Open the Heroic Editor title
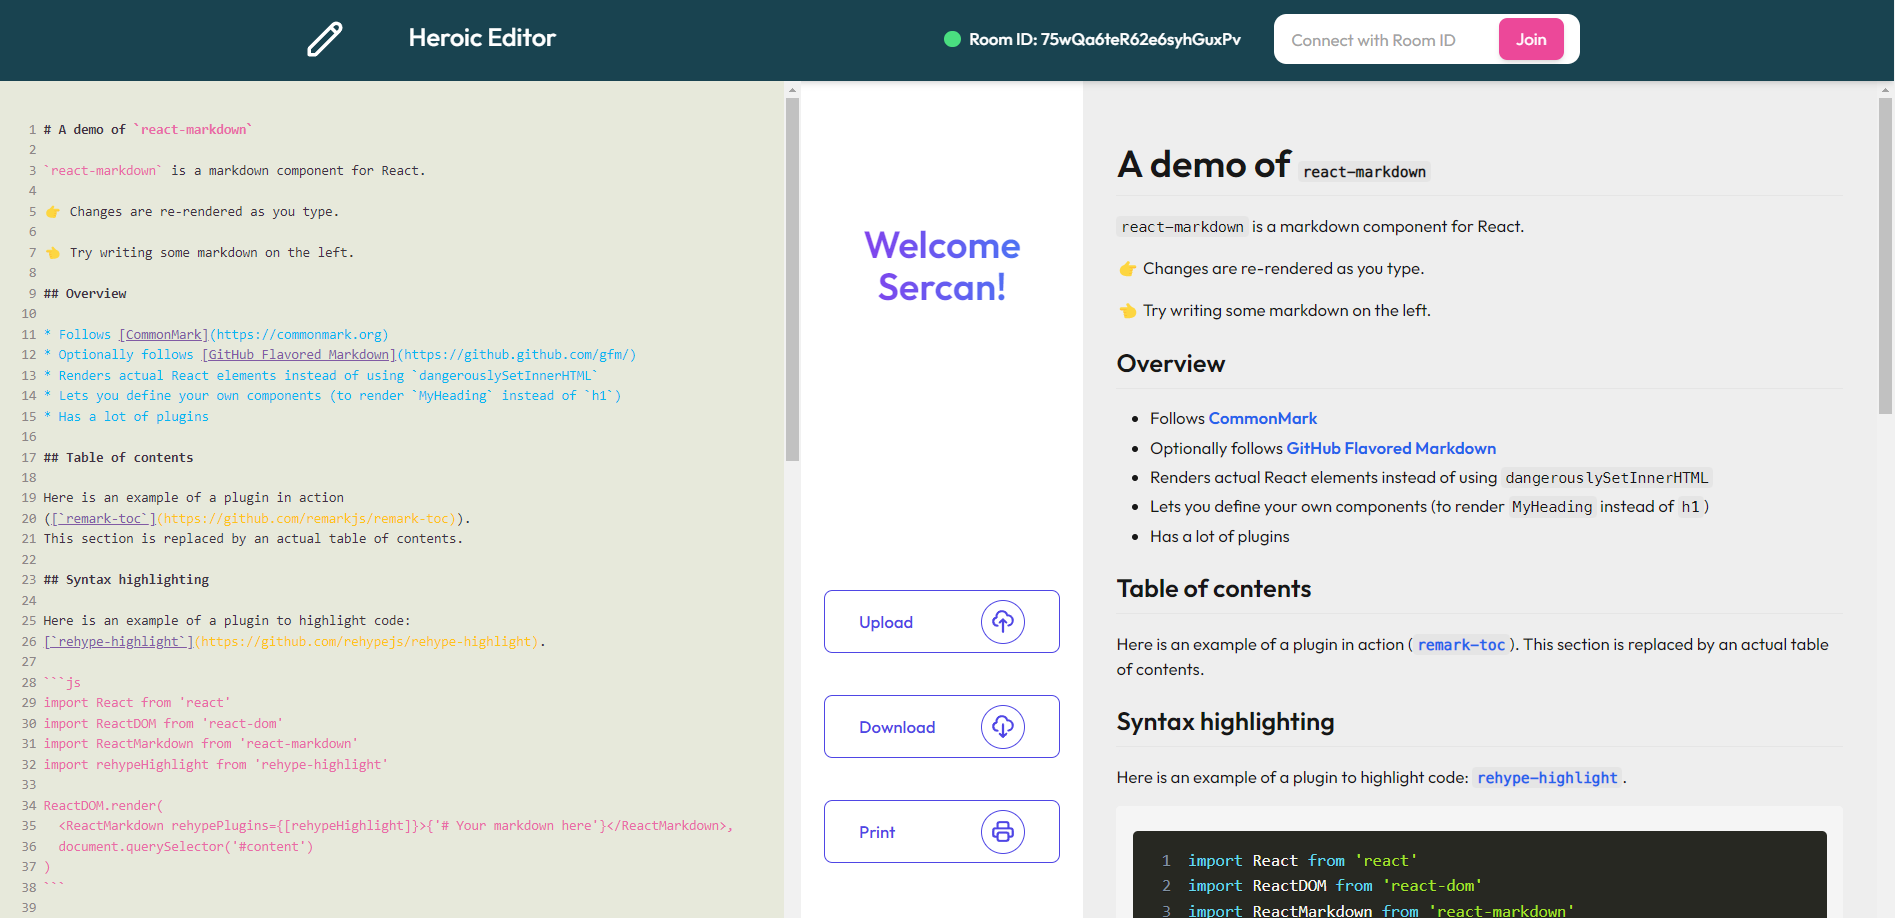Screen dimensions: 1895x918 click(x=482, y=38)
